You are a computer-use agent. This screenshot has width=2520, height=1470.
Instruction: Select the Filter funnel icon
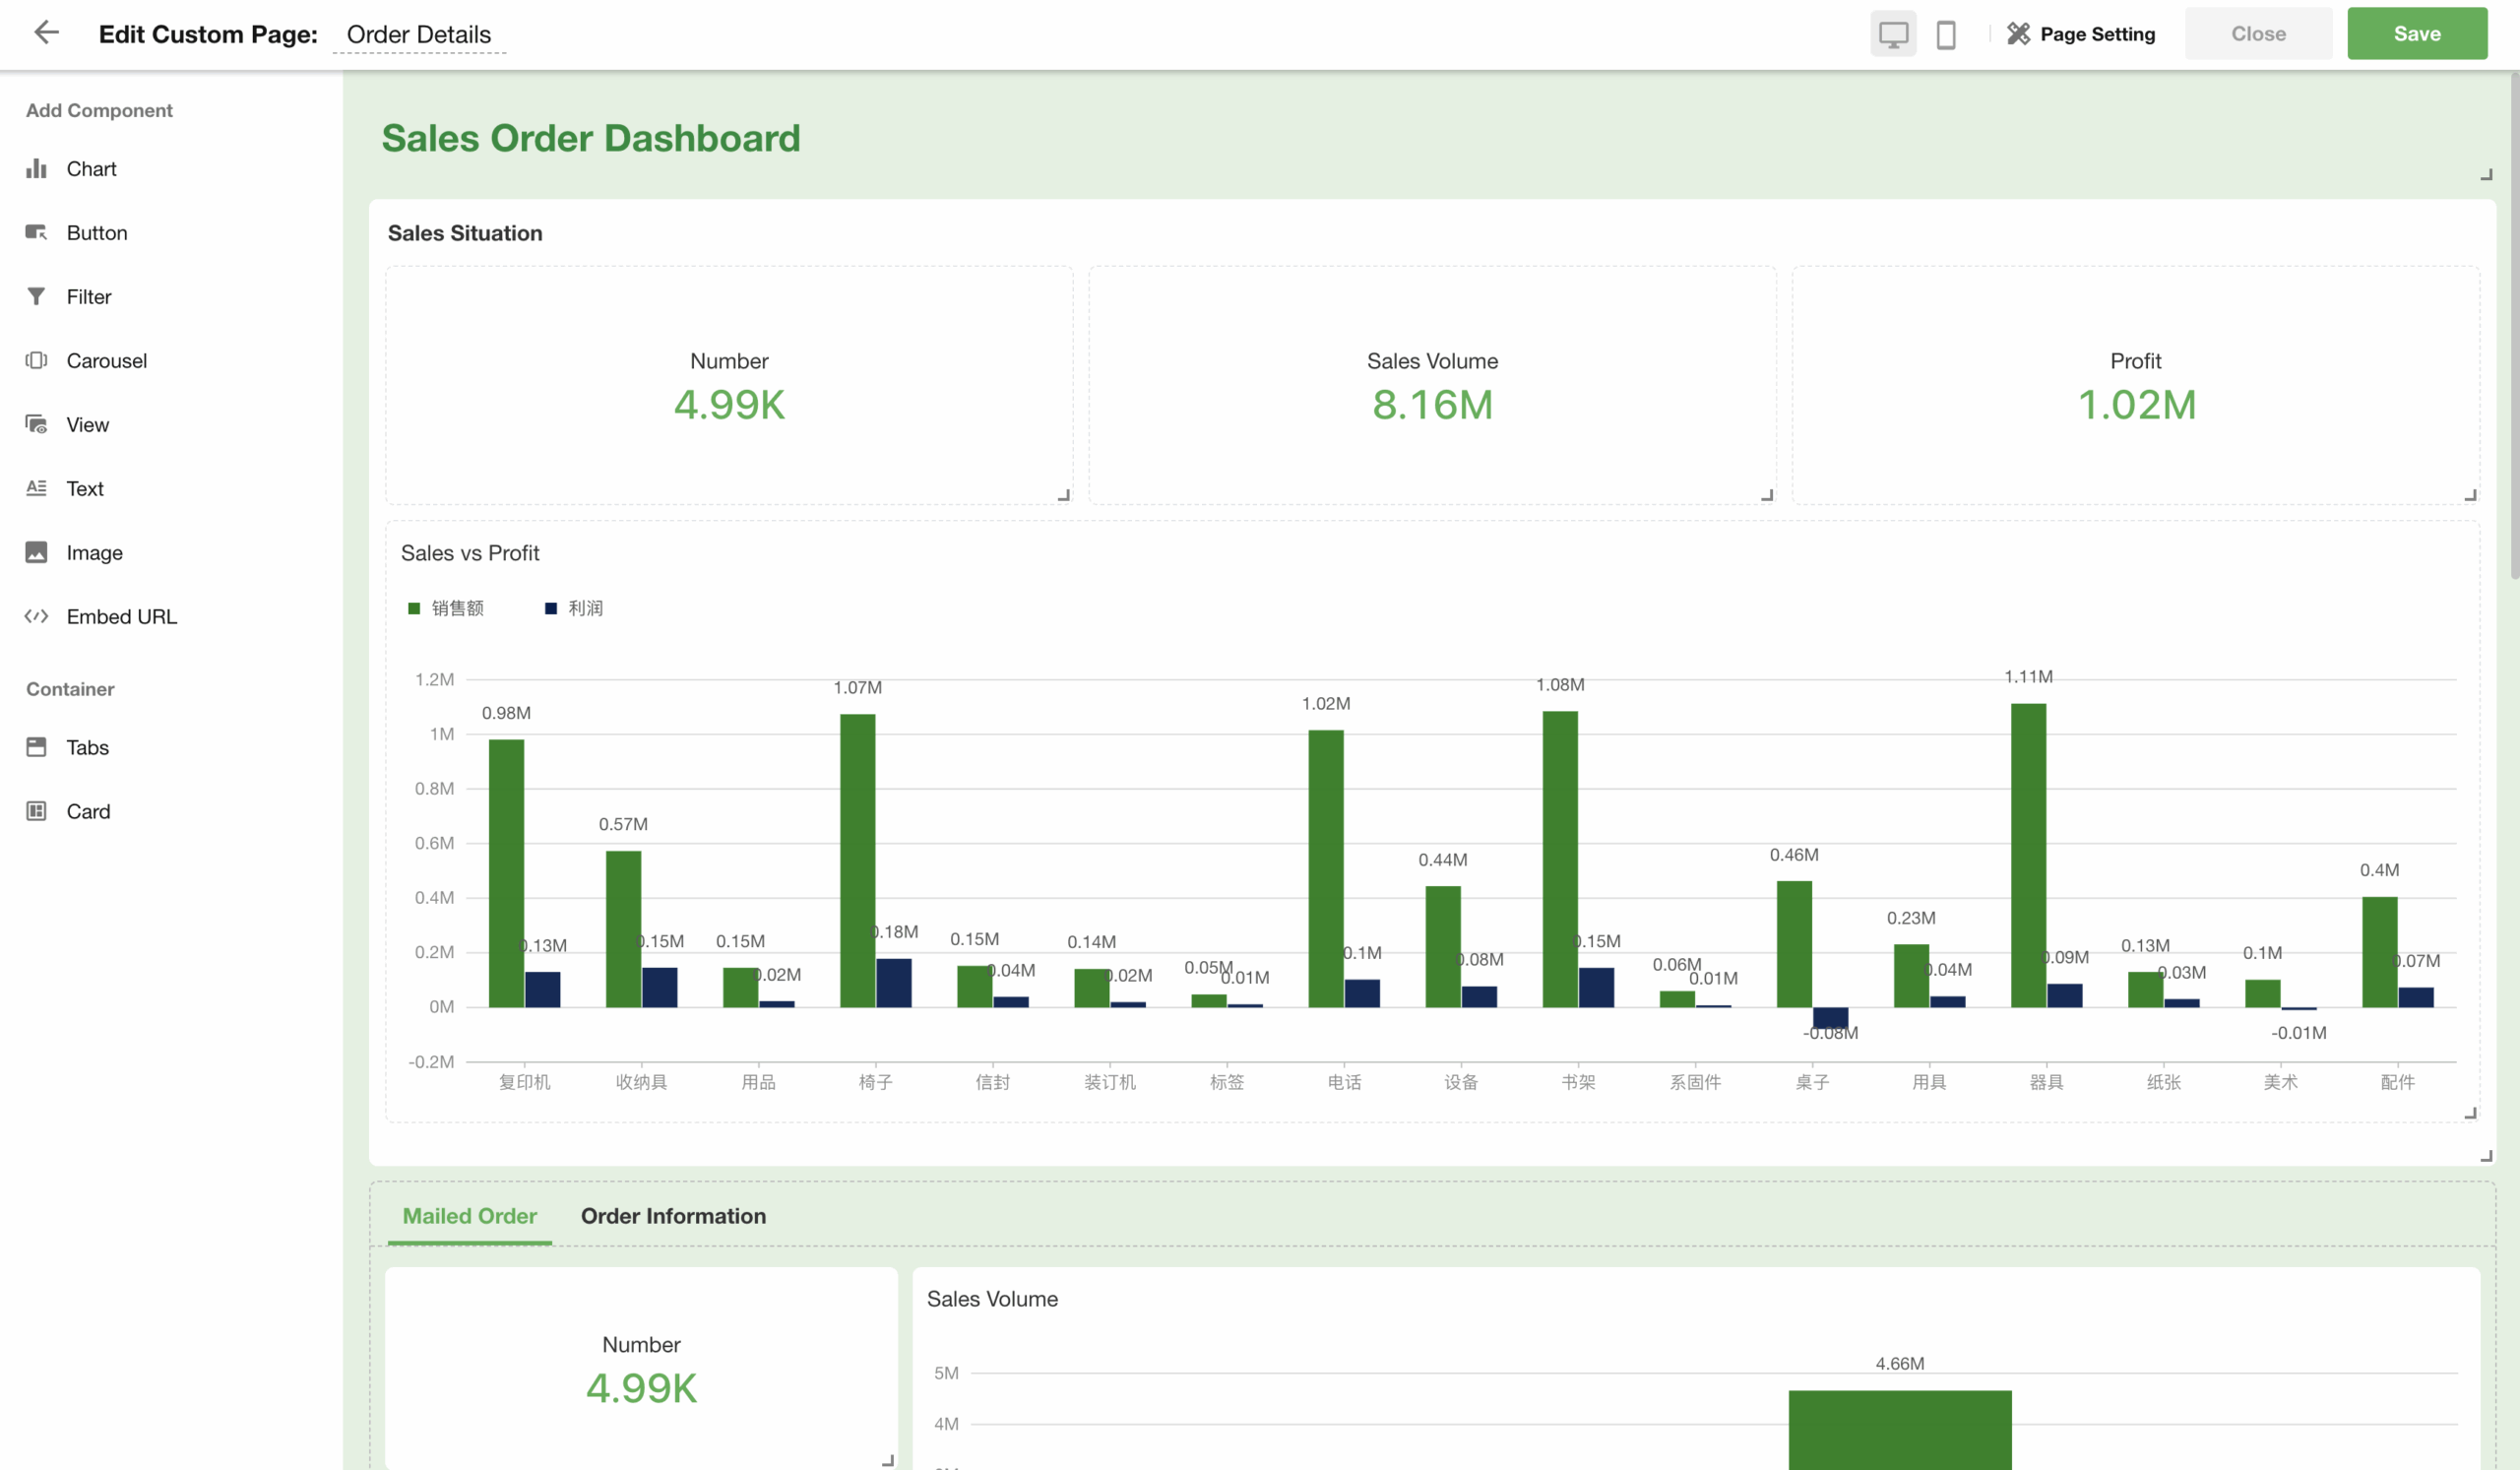coord(37,296)
